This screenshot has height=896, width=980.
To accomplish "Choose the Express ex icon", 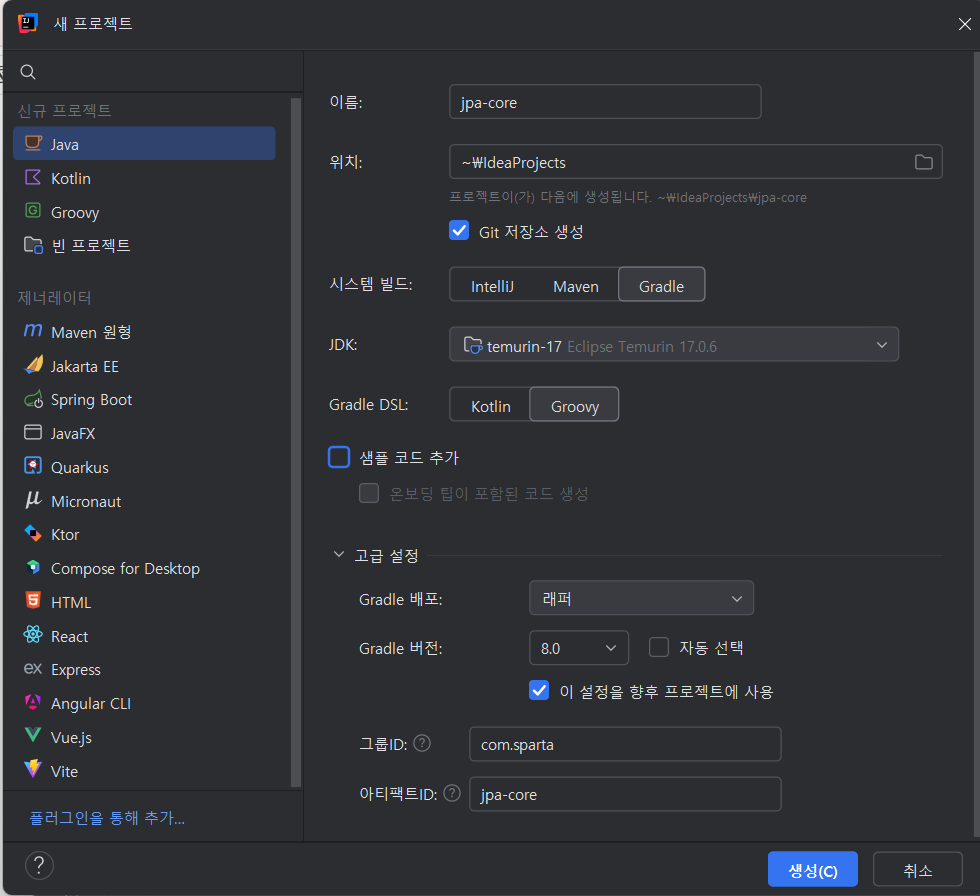I will 33,669.
